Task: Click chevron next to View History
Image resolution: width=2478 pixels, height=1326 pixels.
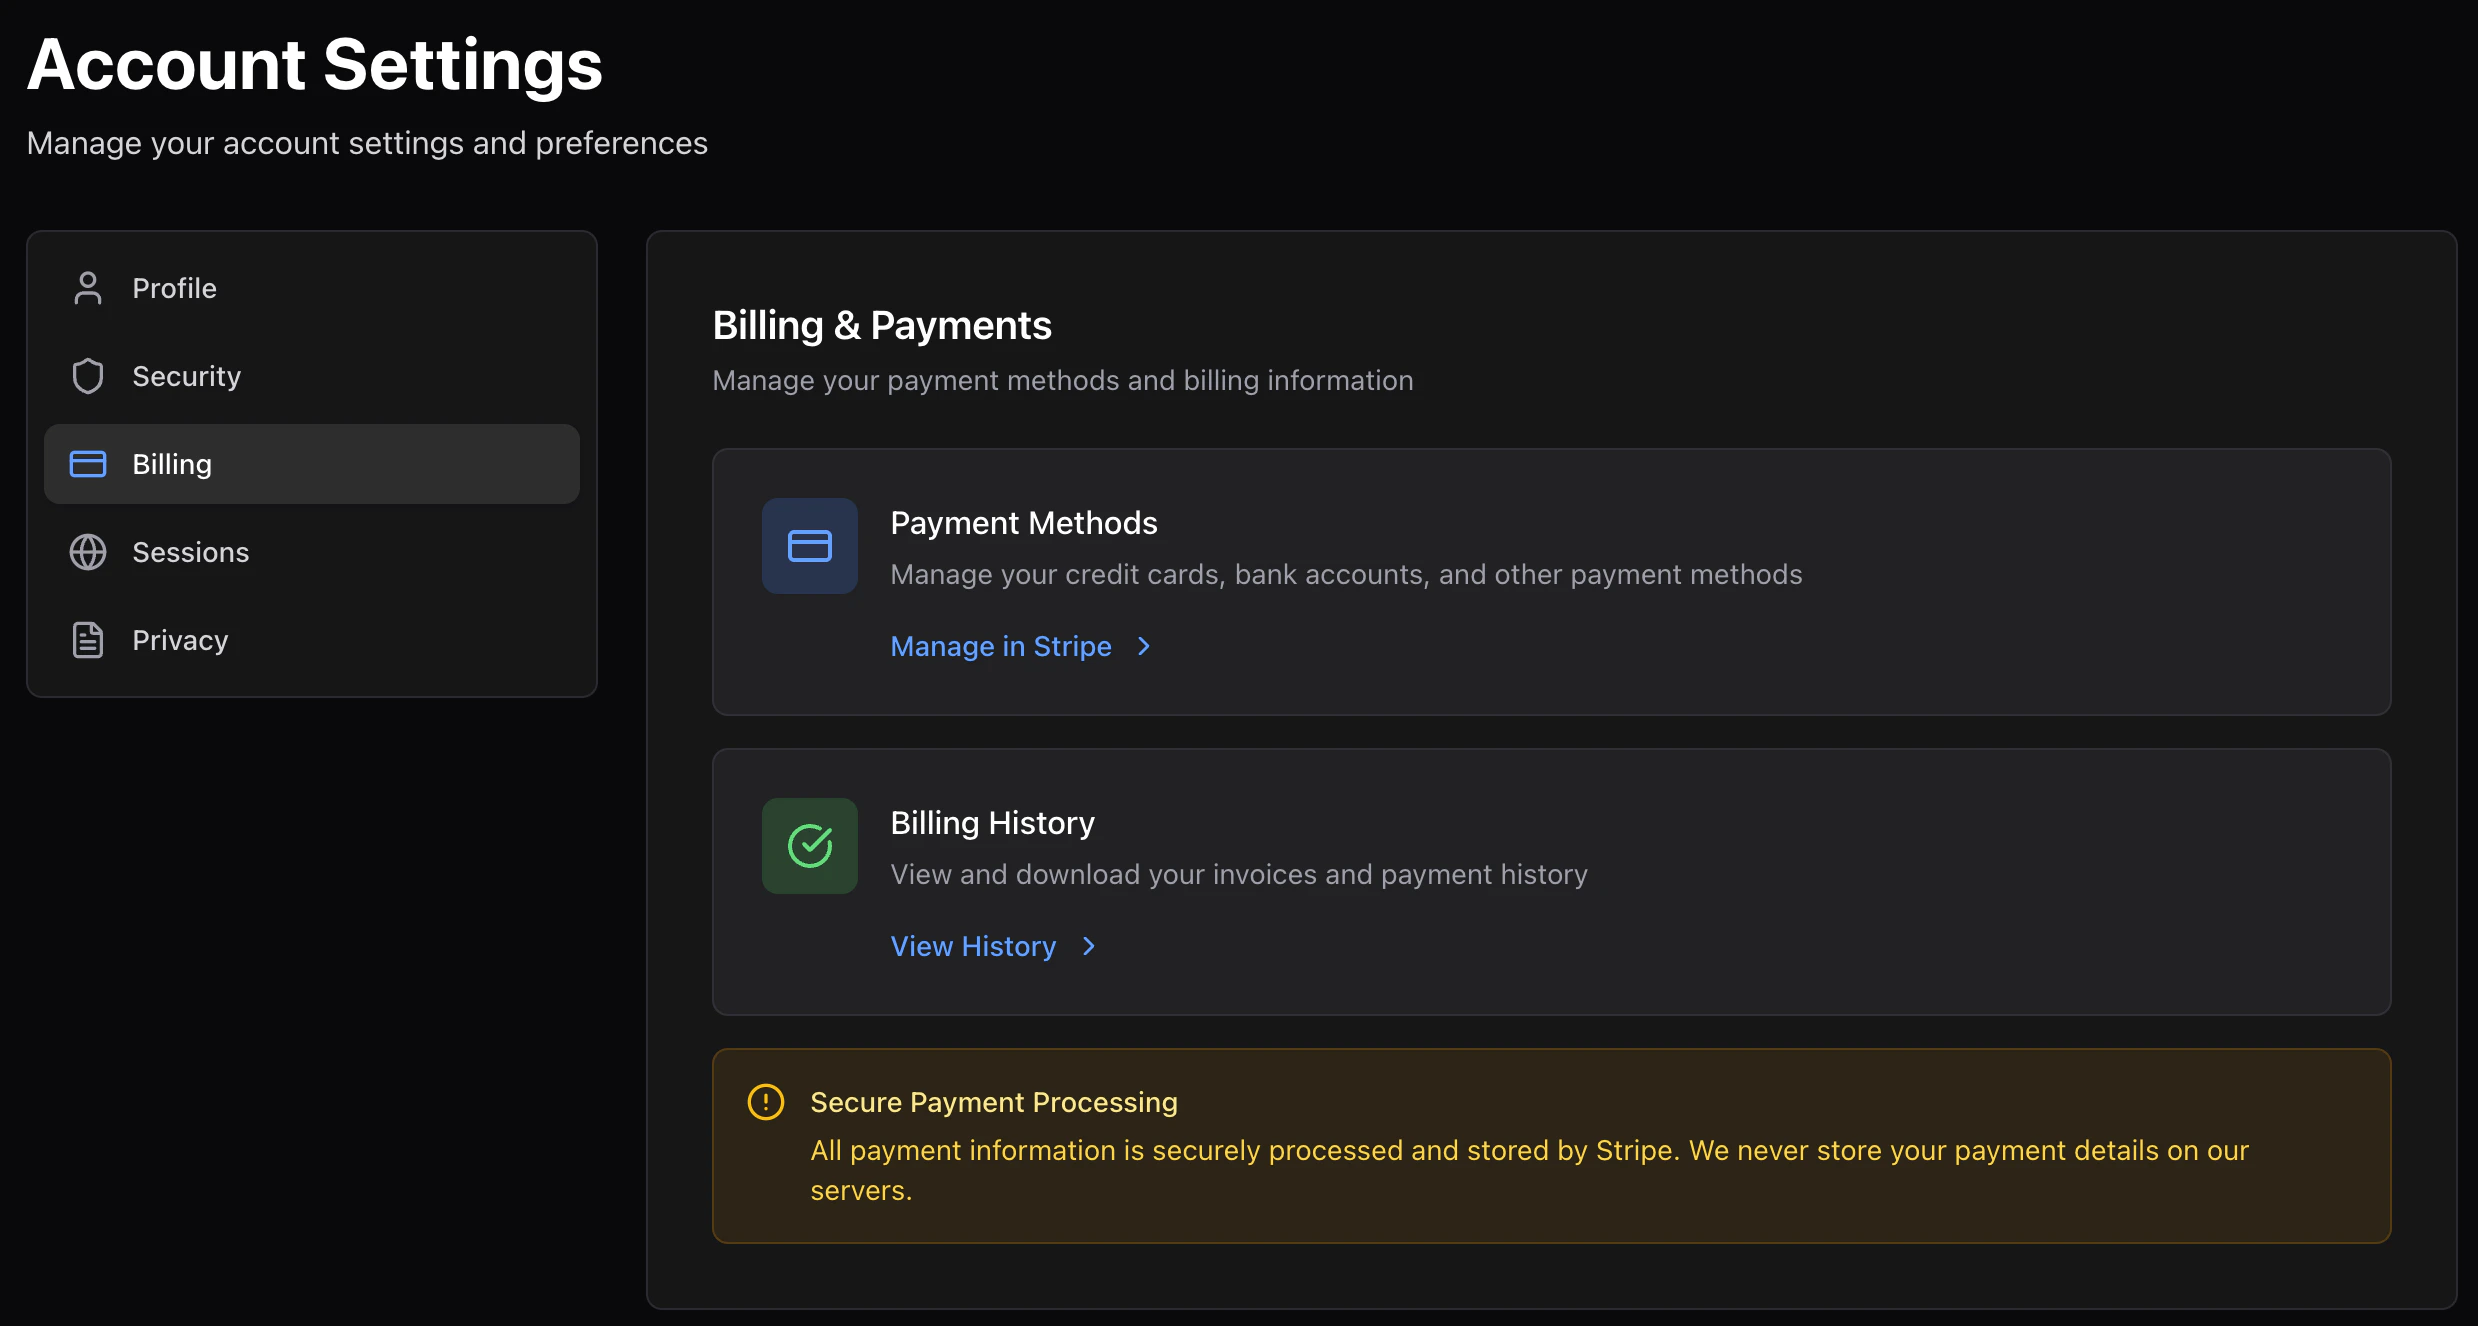Action: [x=1089, y=946]
